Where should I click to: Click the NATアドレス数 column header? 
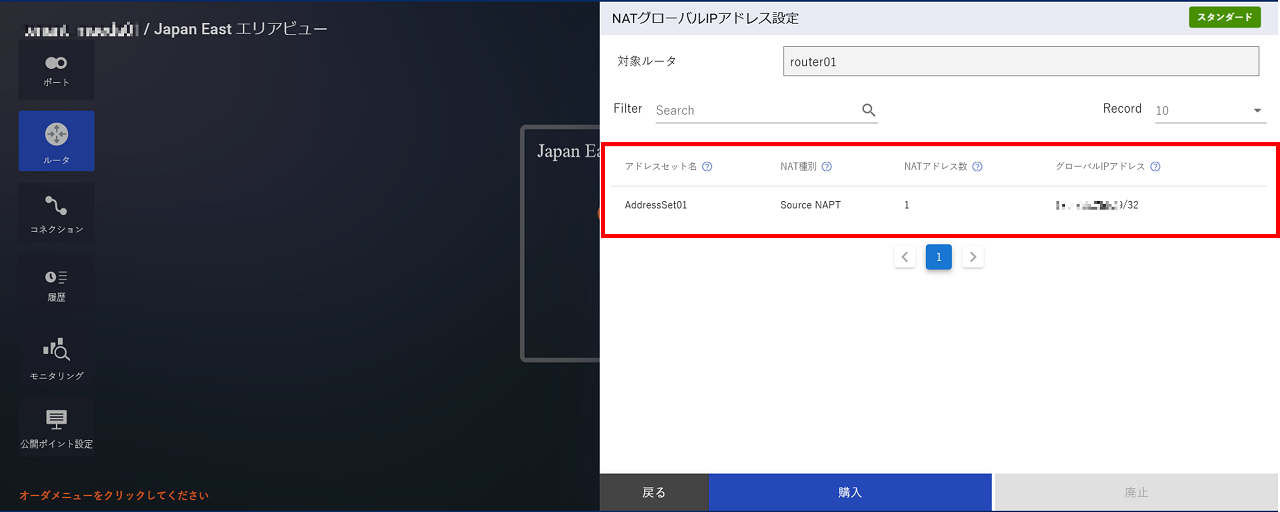click(935, 167)
